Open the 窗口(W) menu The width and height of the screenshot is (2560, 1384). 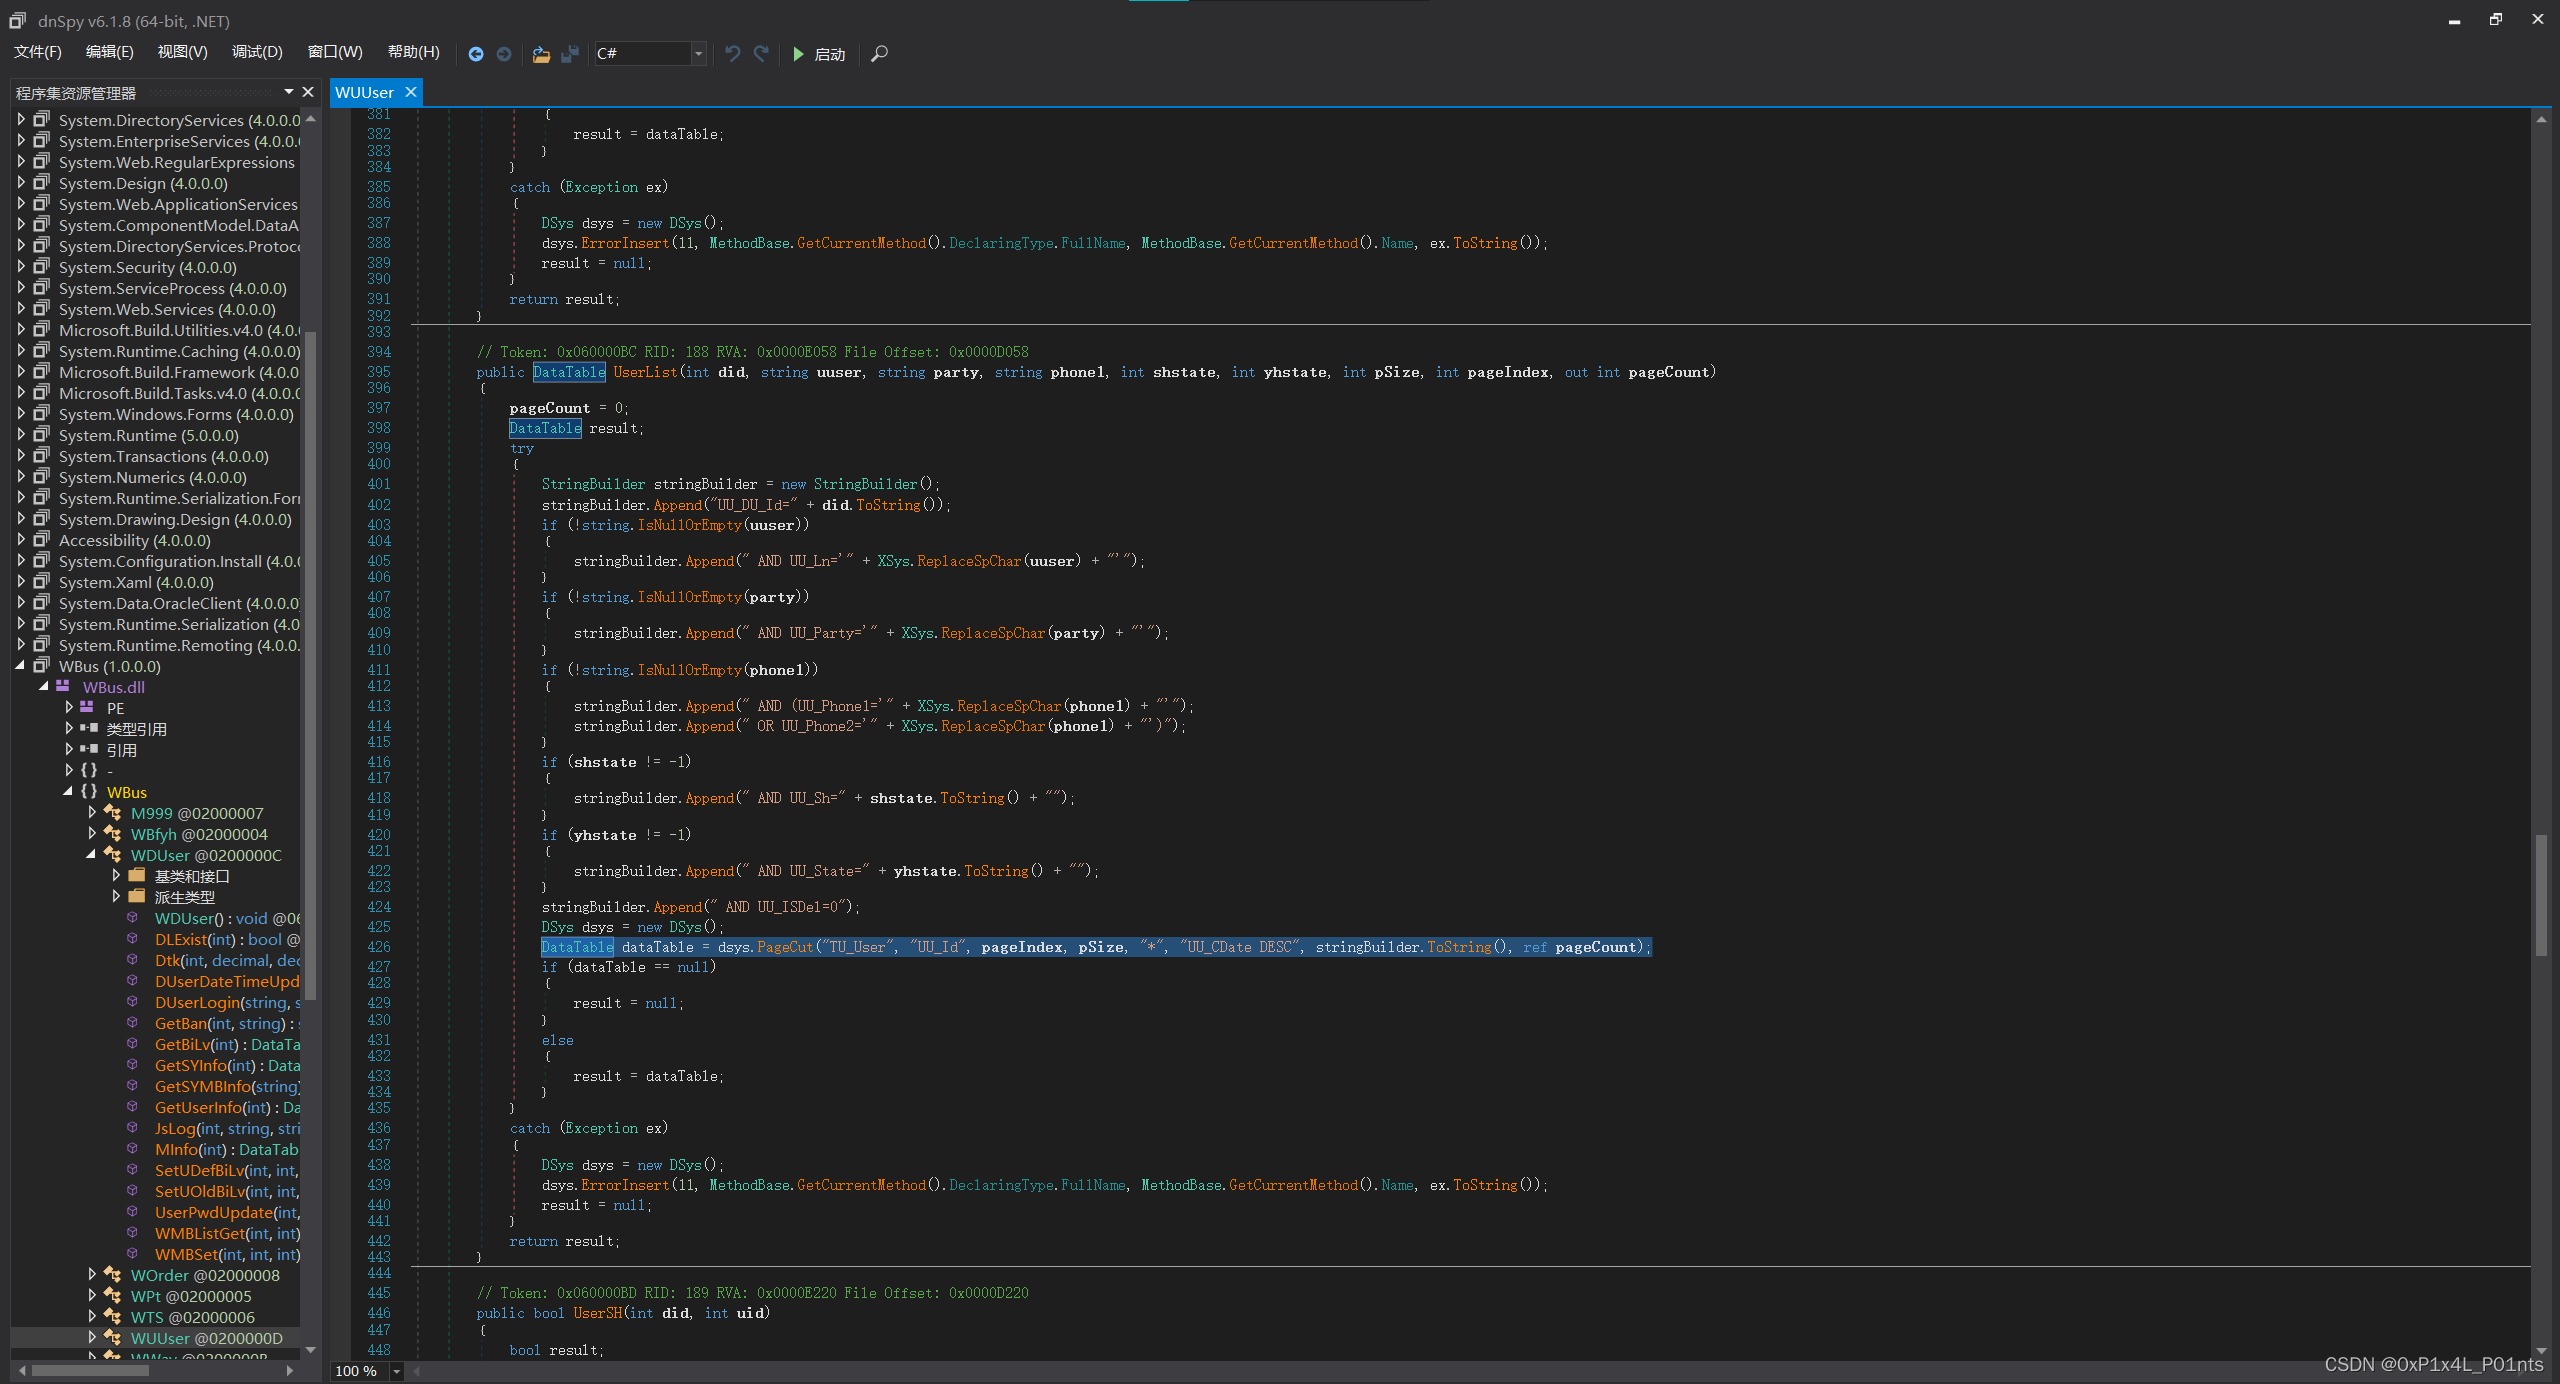(x=335, y=53)
